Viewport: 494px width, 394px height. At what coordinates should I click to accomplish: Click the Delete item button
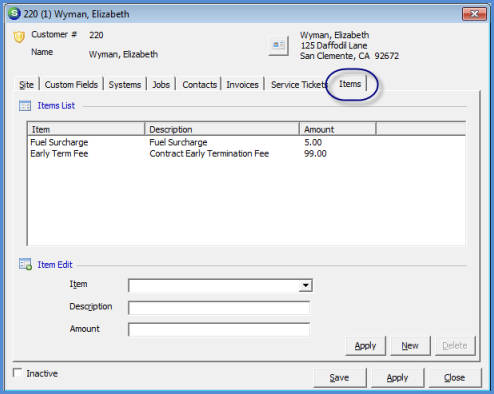click(455, 346)
